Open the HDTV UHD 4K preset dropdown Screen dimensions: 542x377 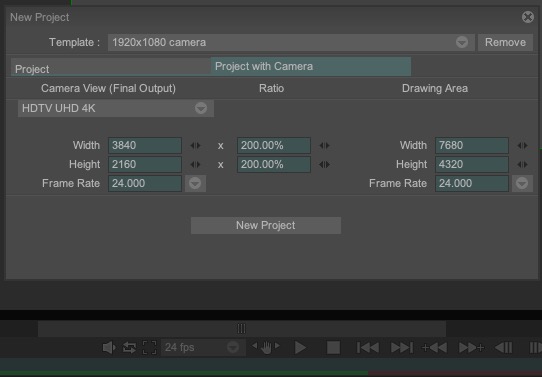click(x=116, y=108)
